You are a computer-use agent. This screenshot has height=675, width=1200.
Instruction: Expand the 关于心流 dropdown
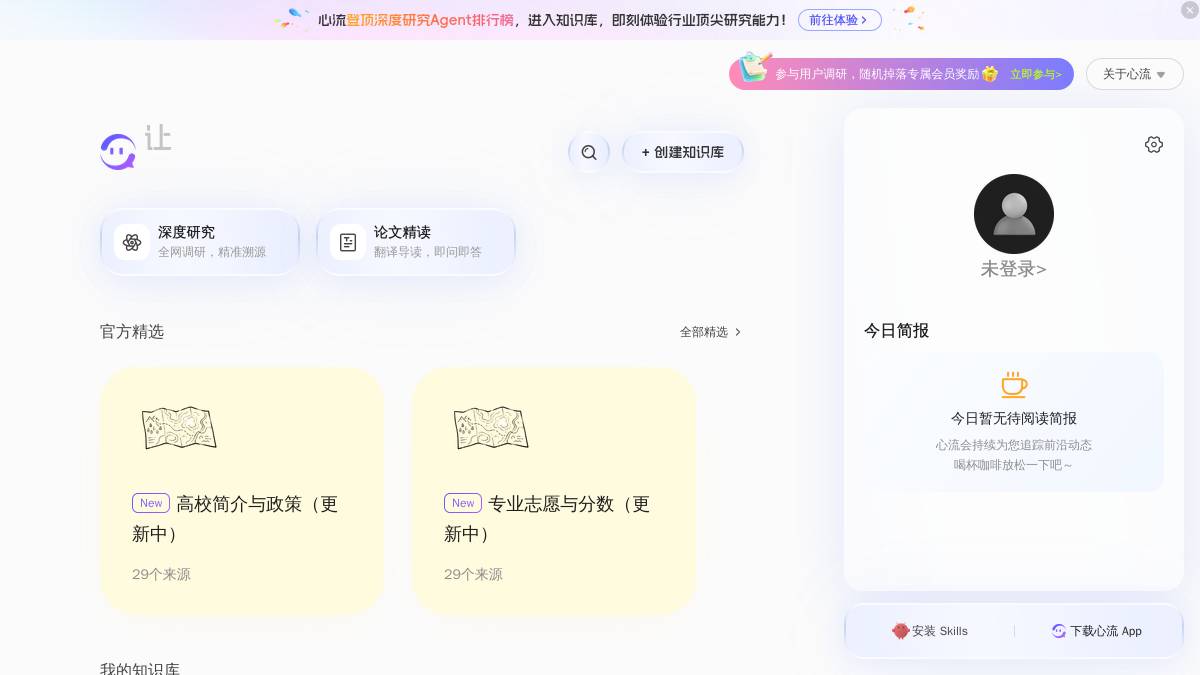pos(1135,74)
